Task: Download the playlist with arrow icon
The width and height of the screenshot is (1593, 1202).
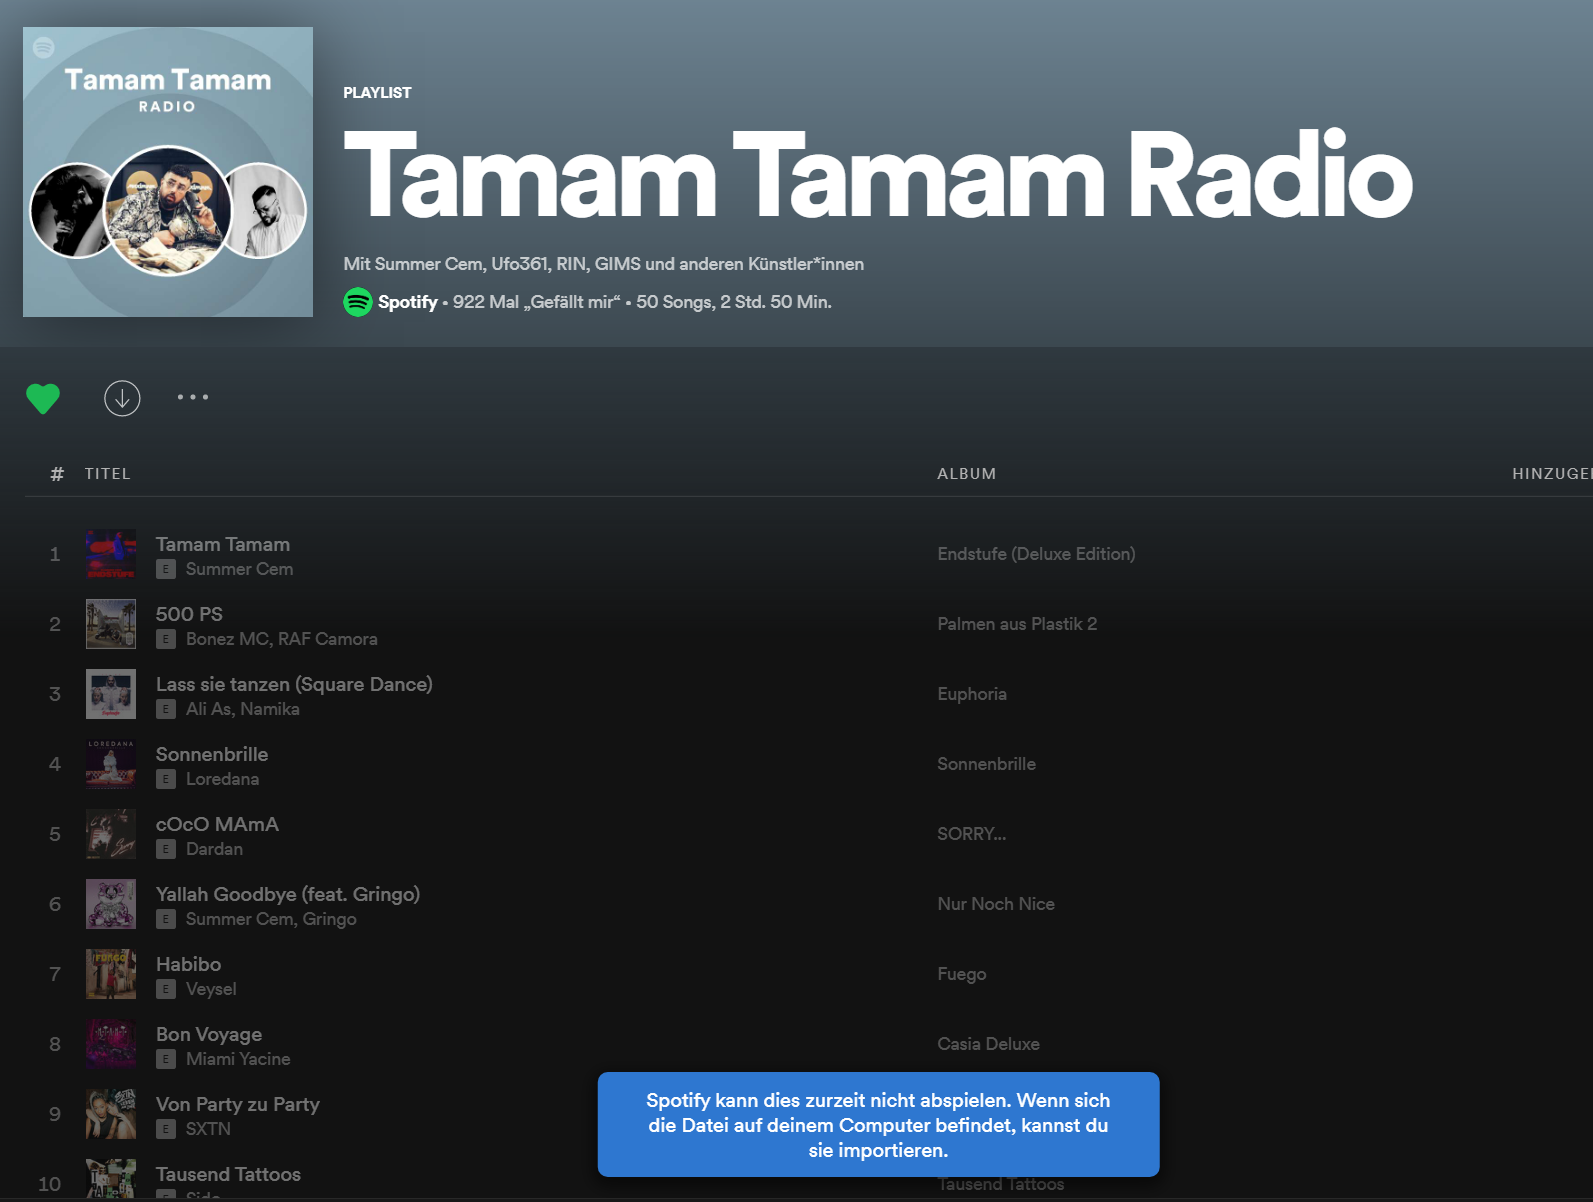Action: (x=122, y=398)
